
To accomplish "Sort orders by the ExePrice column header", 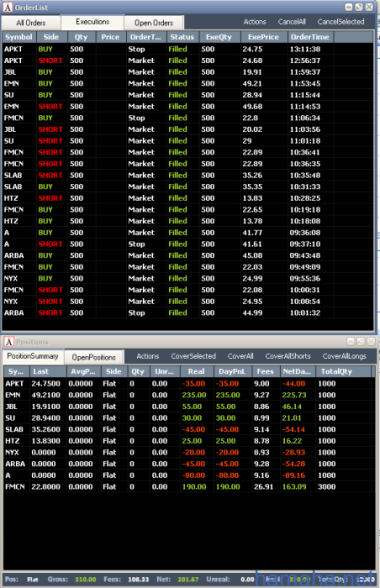I will pos(263,37).
